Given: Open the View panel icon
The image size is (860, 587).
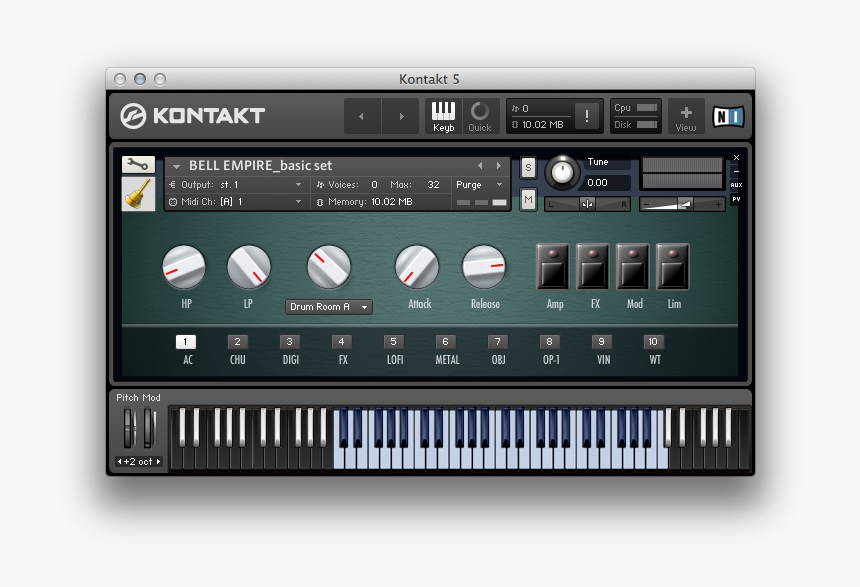Looking at the screenshot, I should (686, 115).
